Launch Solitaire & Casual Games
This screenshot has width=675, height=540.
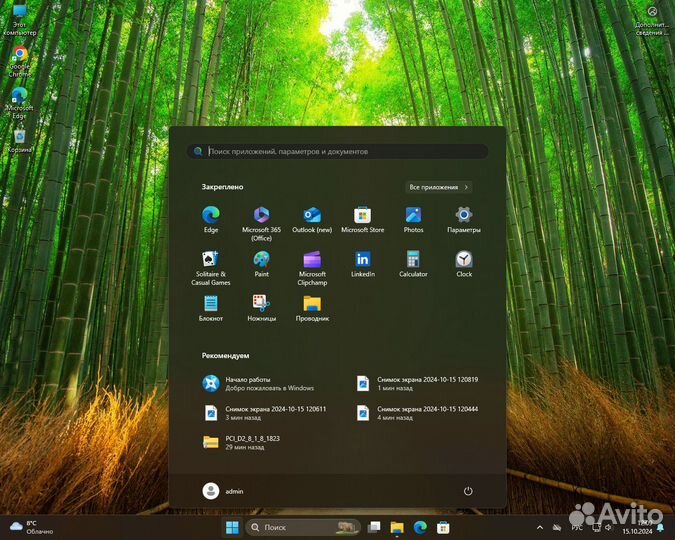click(211, 267)
